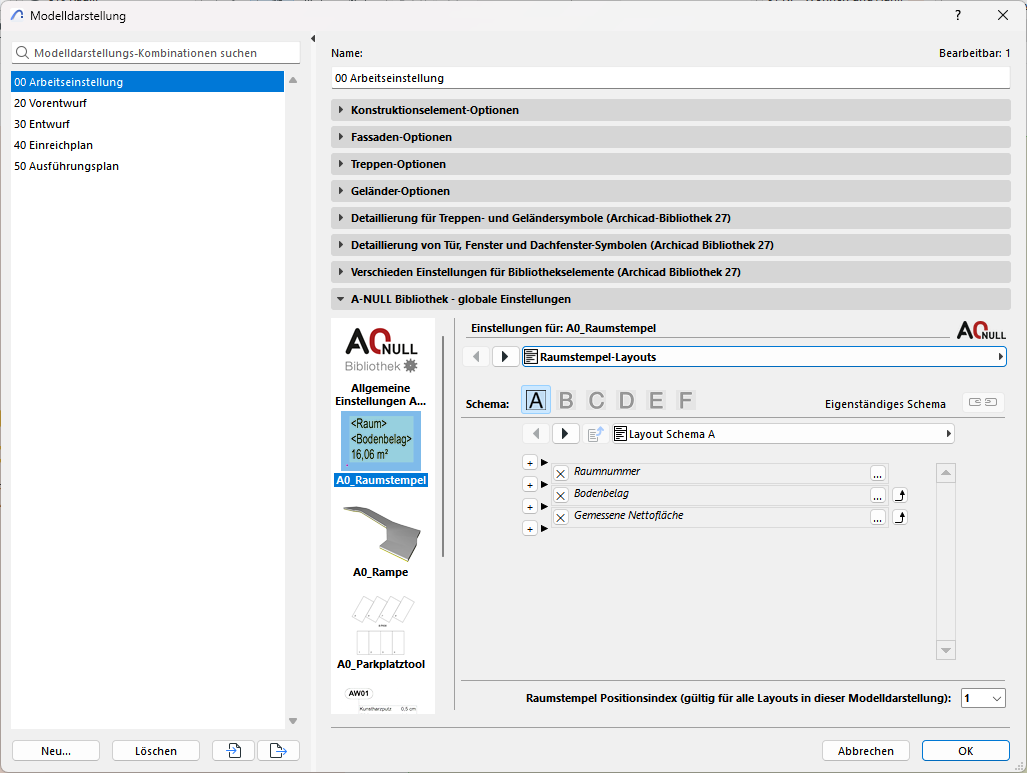Remove the Bodenbelag row with X

tap(561, 495)
